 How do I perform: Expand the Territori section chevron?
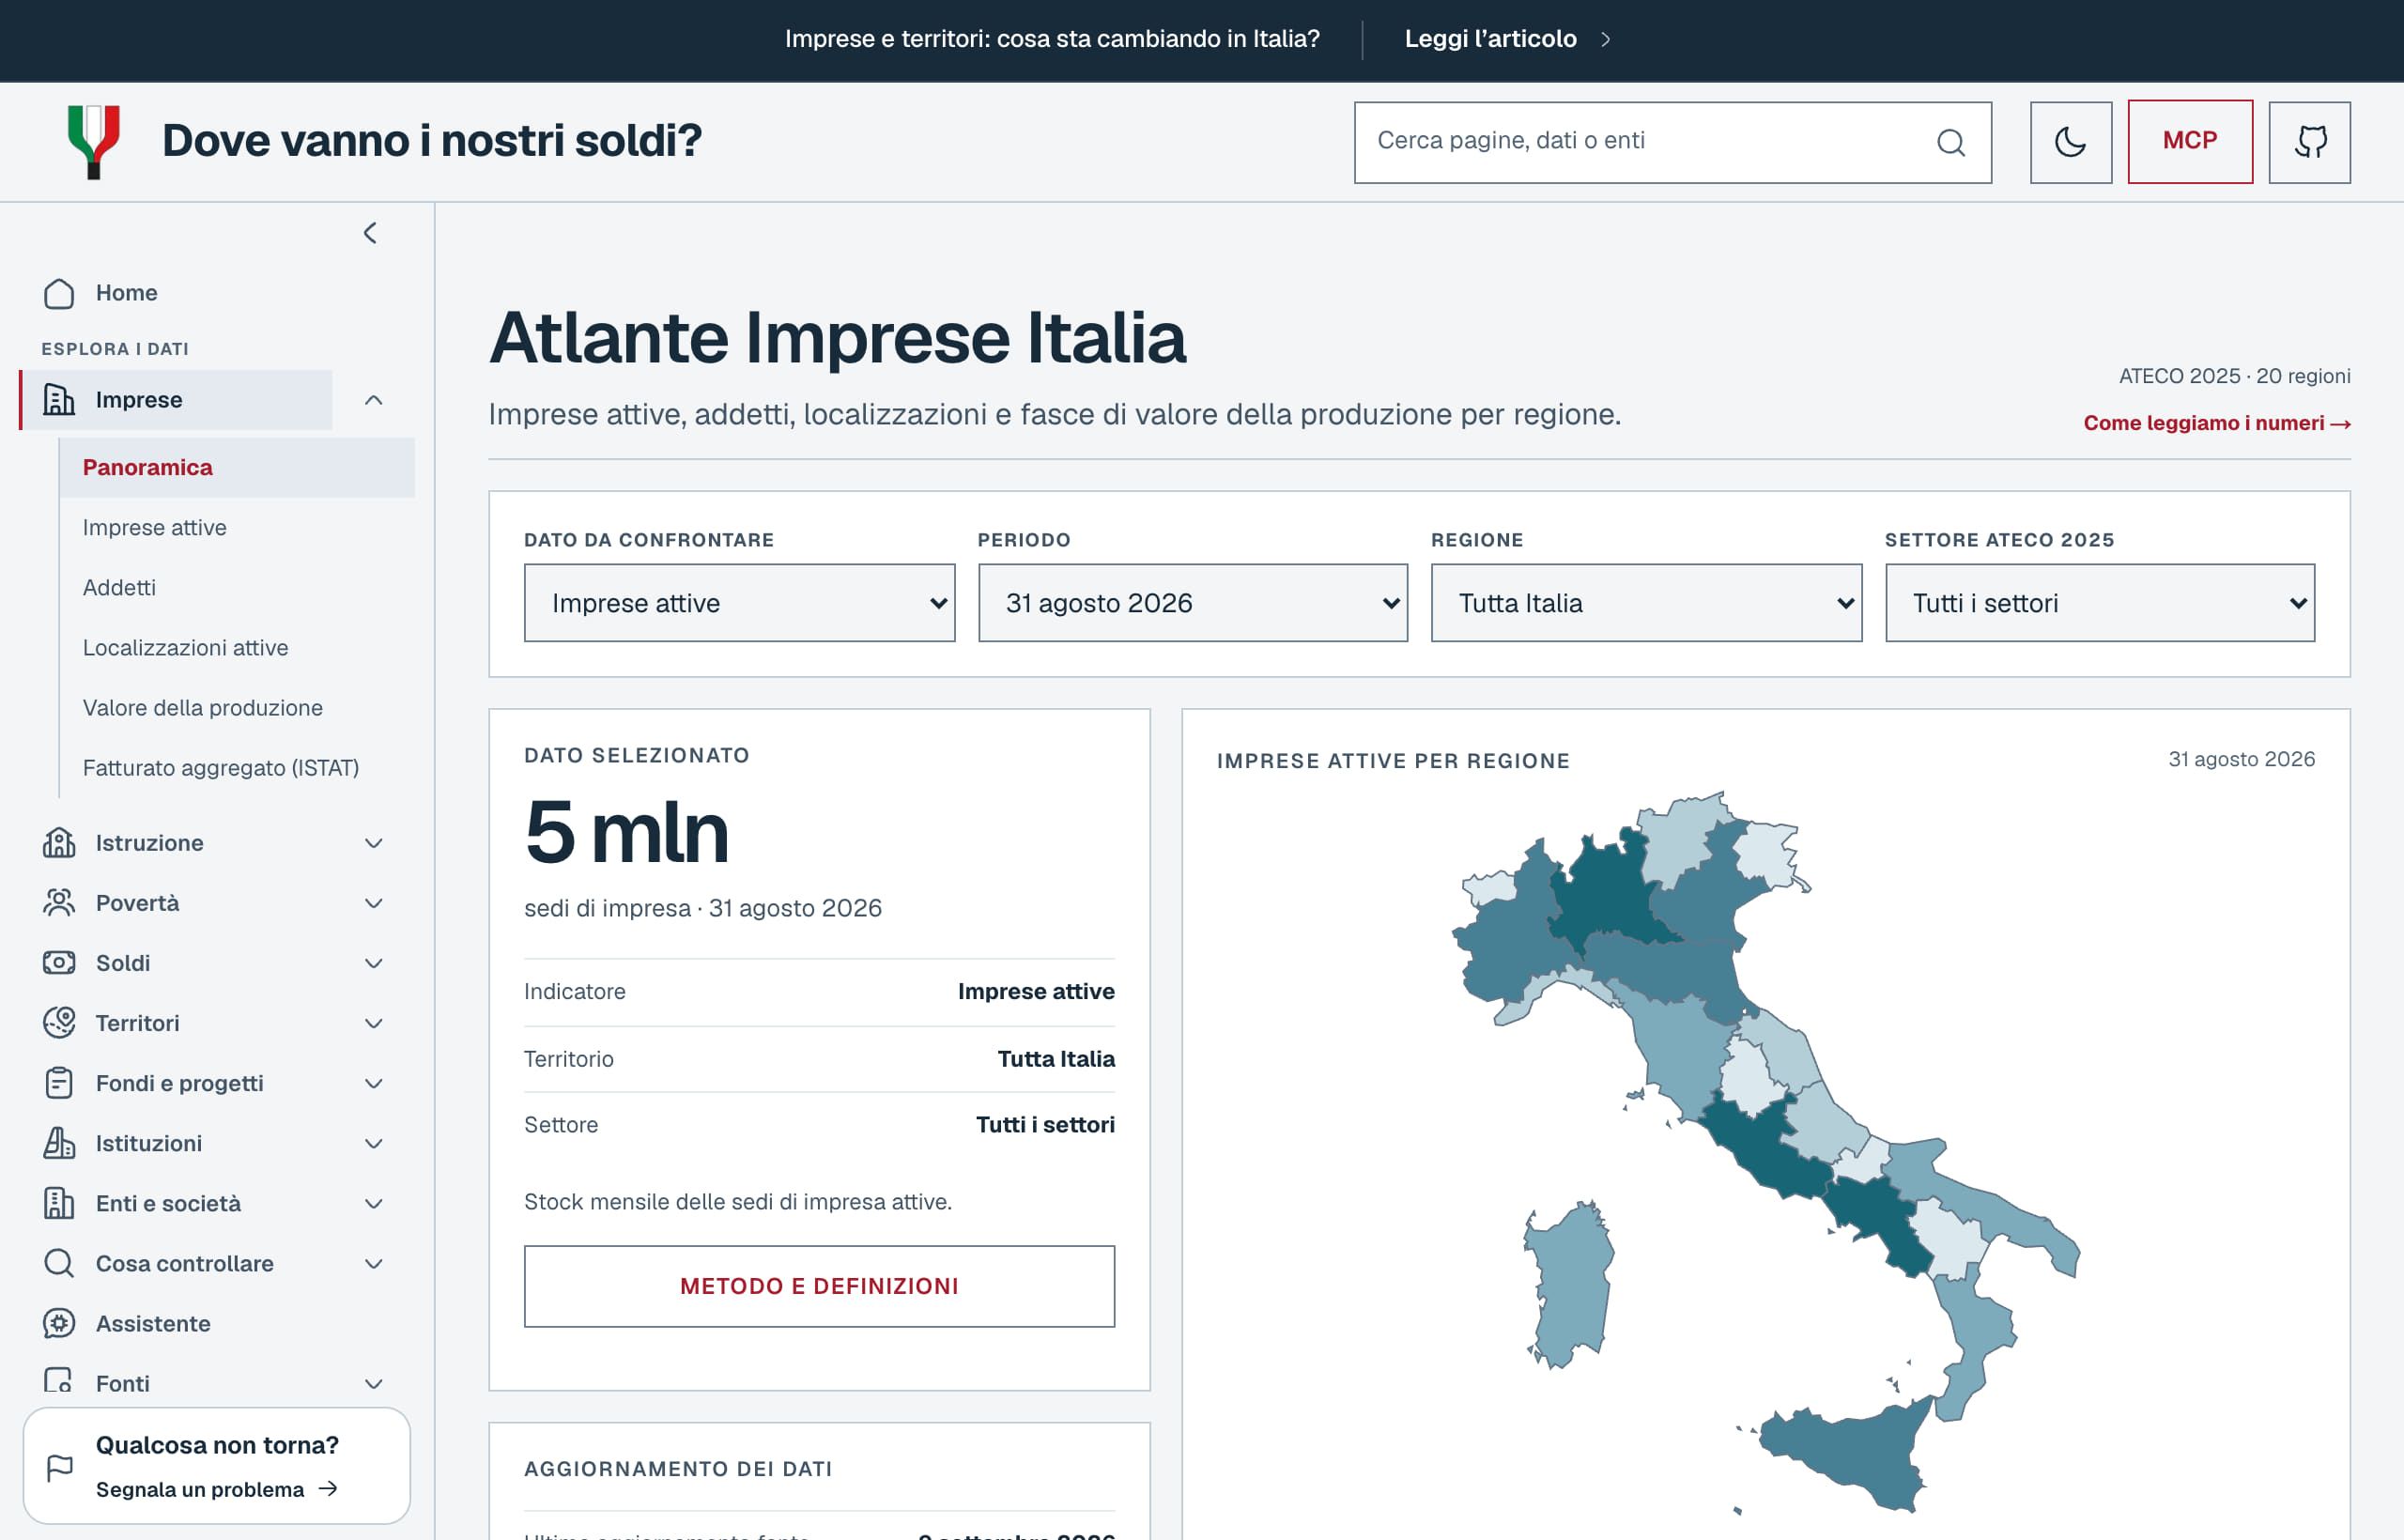coord(374,1023)
